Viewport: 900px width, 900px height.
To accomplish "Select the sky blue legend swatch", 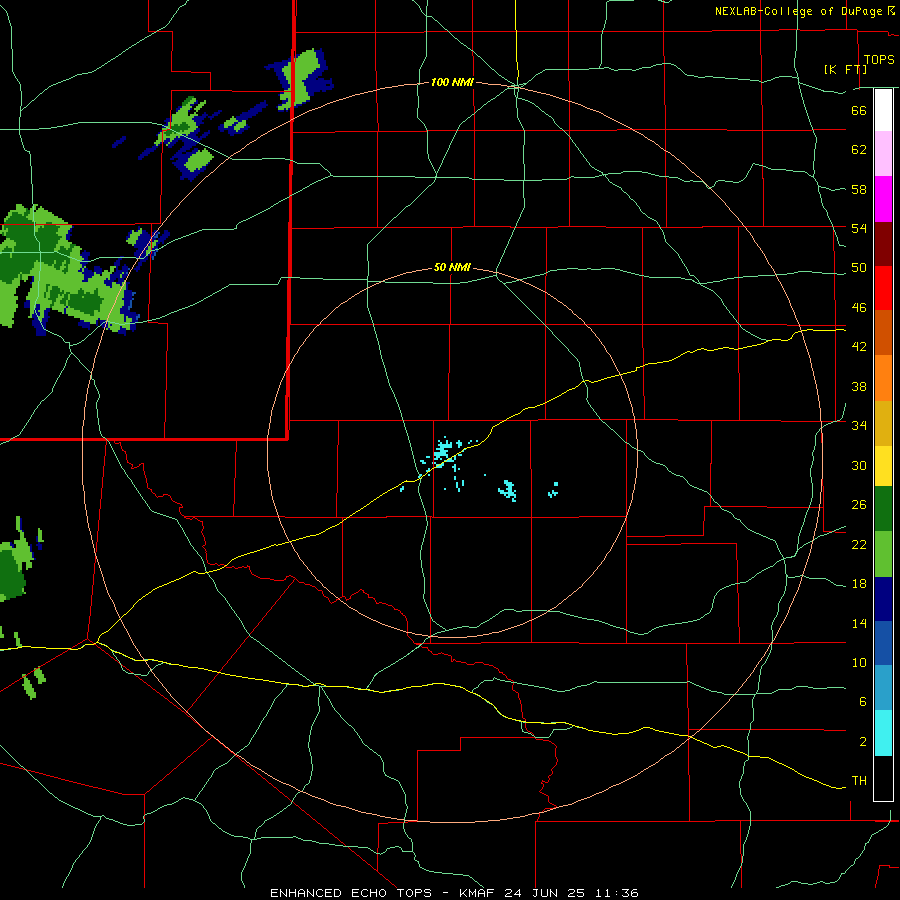I will point(883,688).
